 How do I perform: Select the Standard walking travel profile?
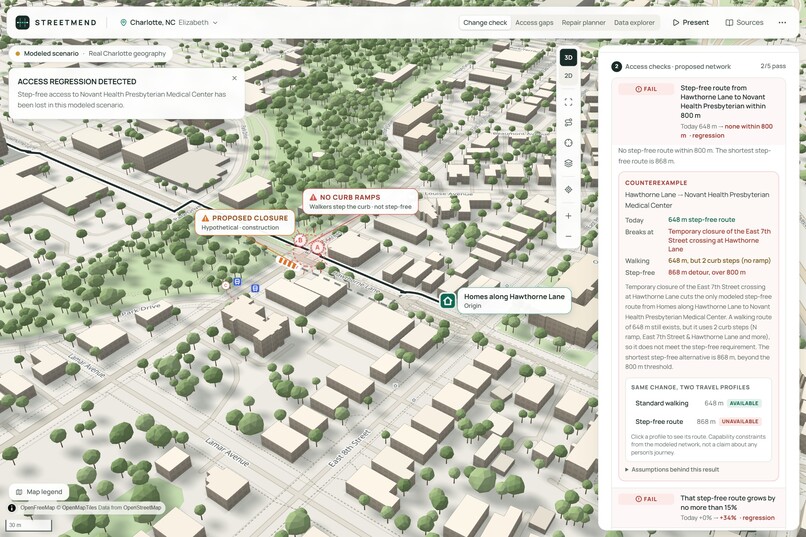click(698, 403)
